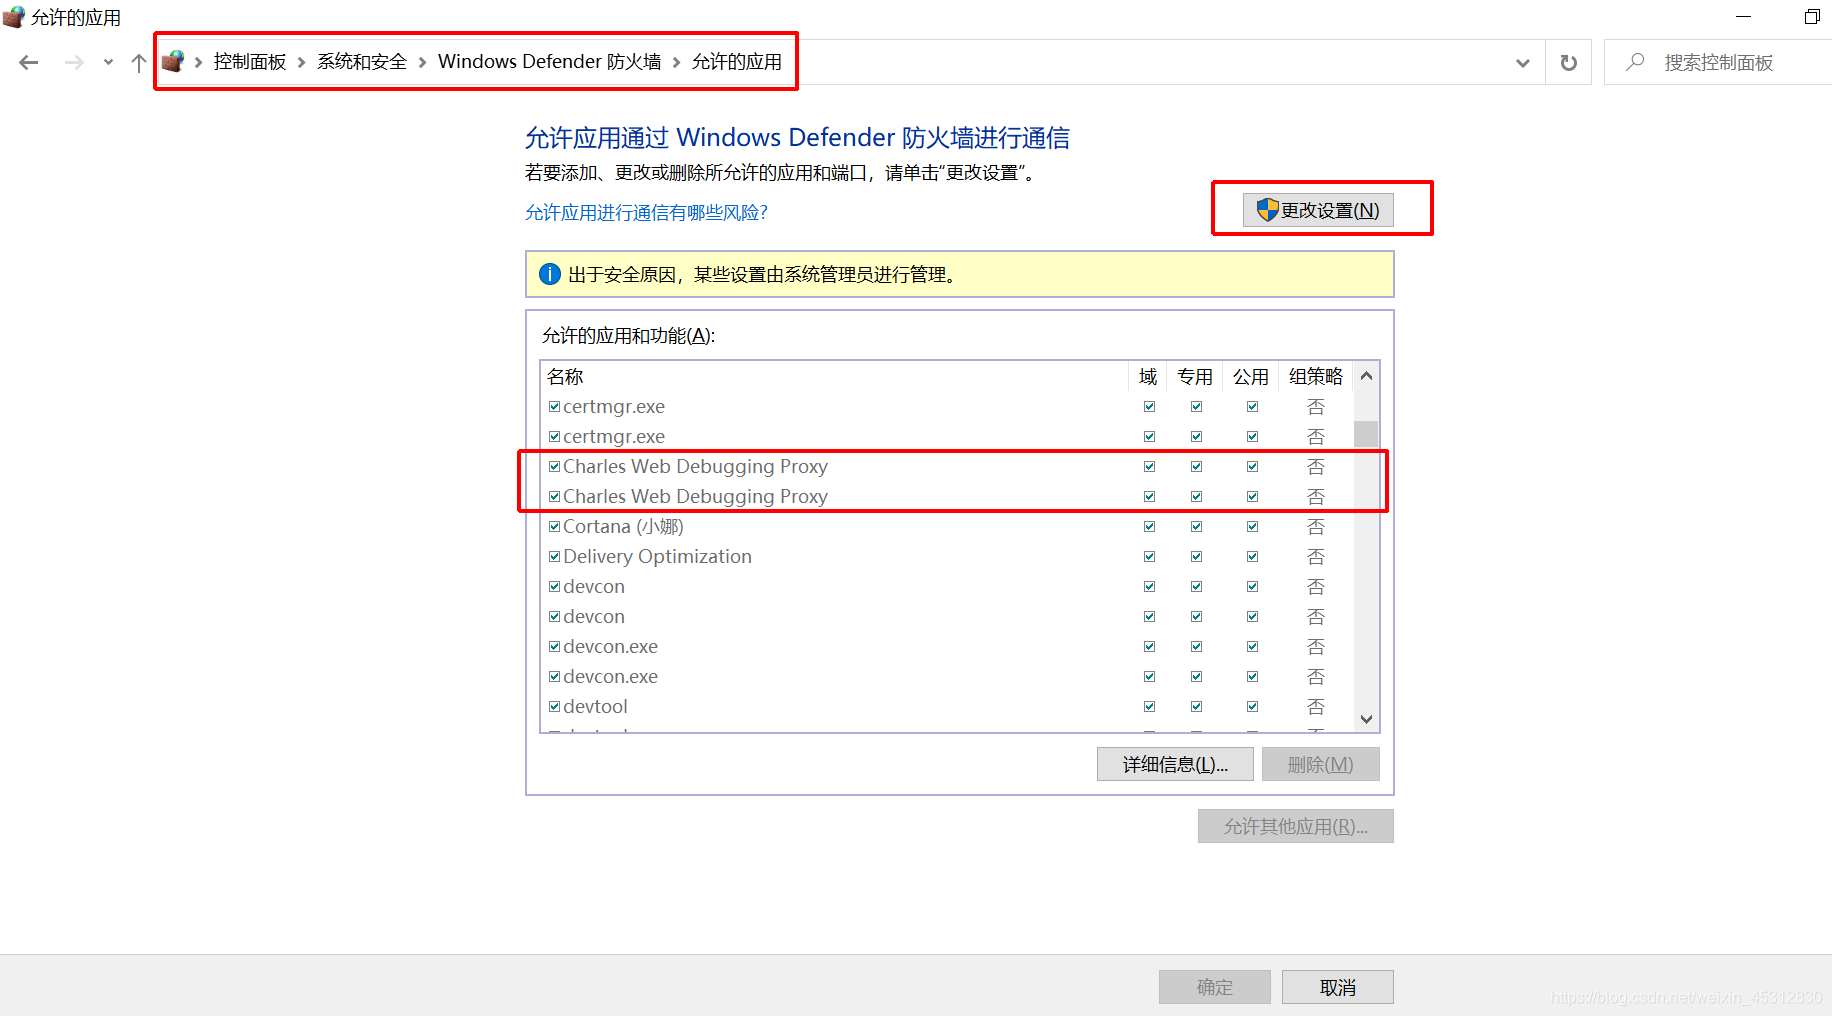Go up one level with up arrow

139,62
